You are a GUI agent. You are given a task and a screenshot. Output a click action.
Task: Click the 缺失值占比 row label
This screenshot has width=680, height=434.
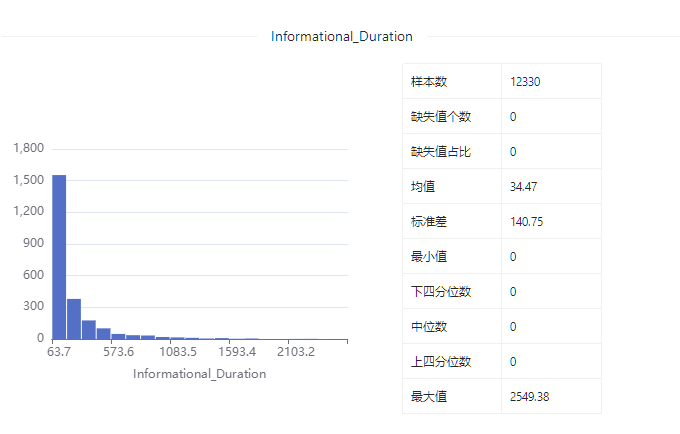point(441,152)
